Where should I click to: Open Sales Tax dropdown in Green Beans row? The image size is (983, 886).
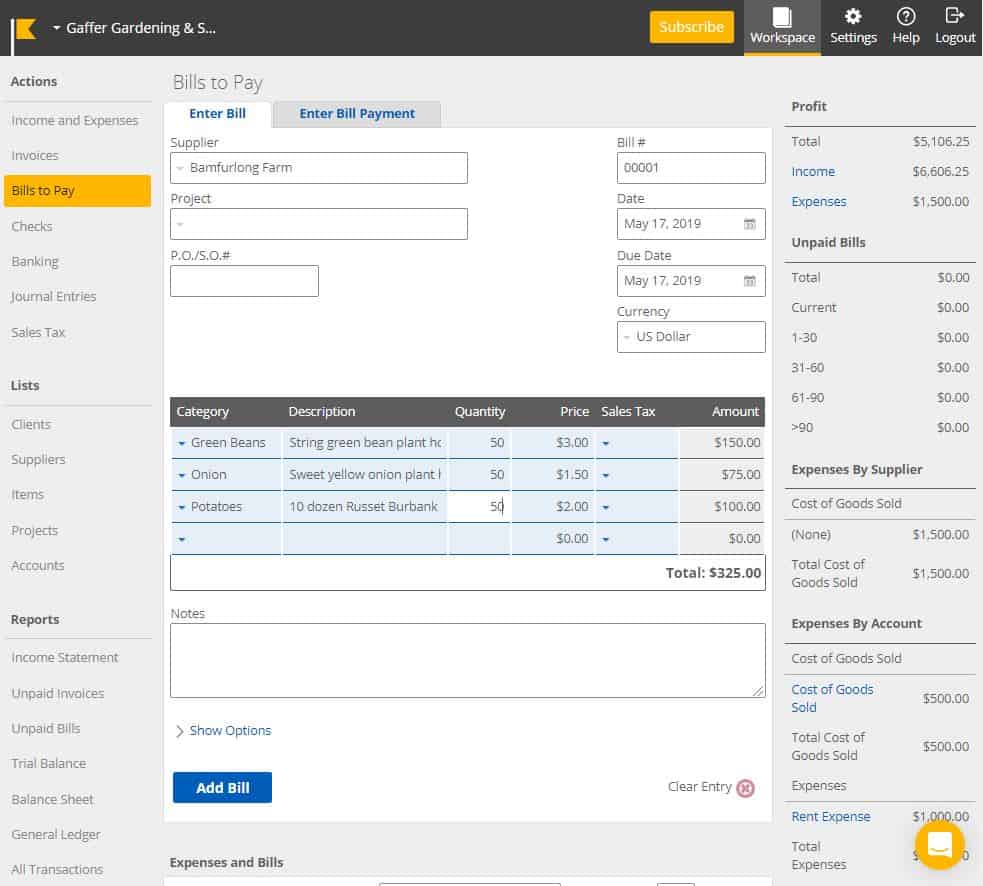coord(606,443)
